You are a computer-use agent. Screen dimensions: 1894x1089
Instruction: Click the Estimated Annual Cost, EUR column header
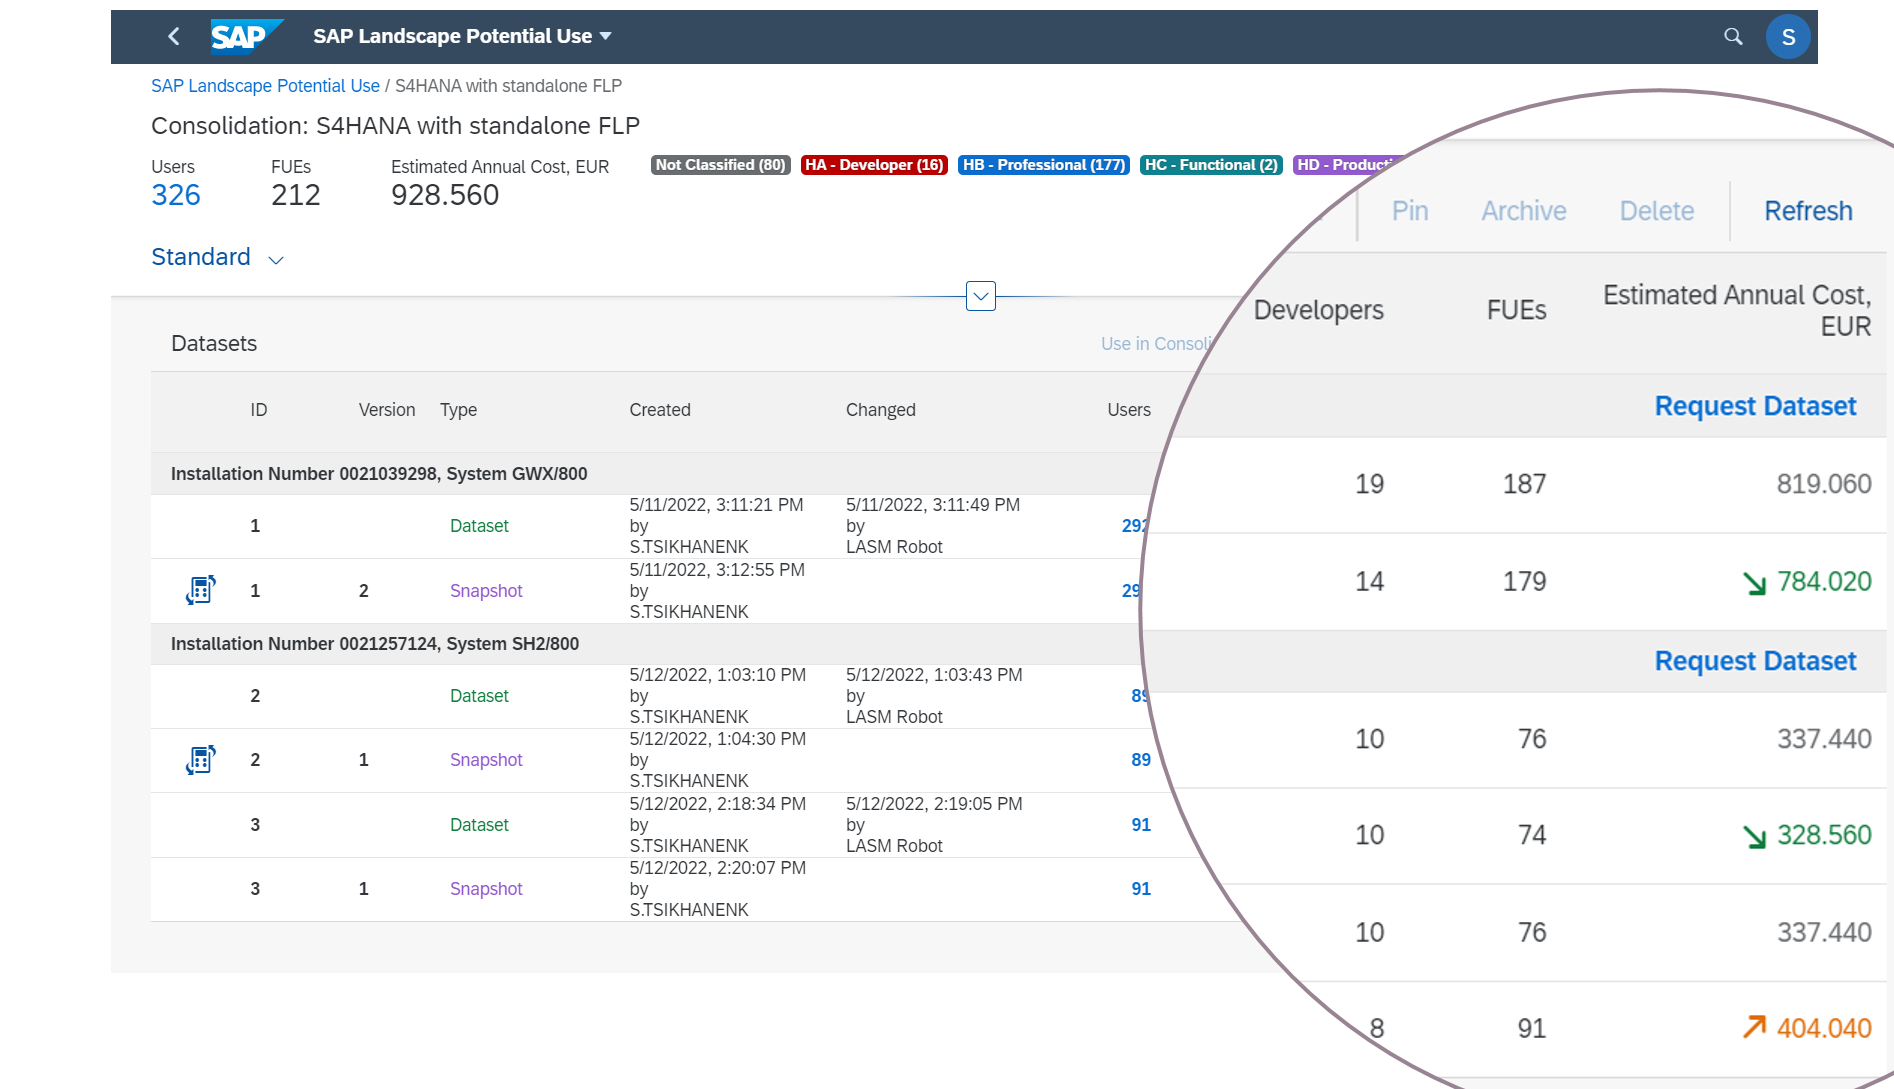click(1737, 311)
